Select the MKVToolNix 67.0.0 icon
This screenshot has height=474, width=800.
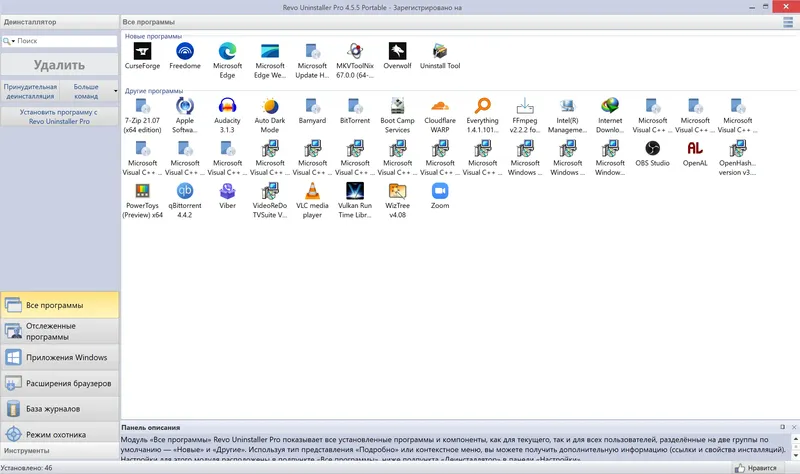tap(355, 51)
